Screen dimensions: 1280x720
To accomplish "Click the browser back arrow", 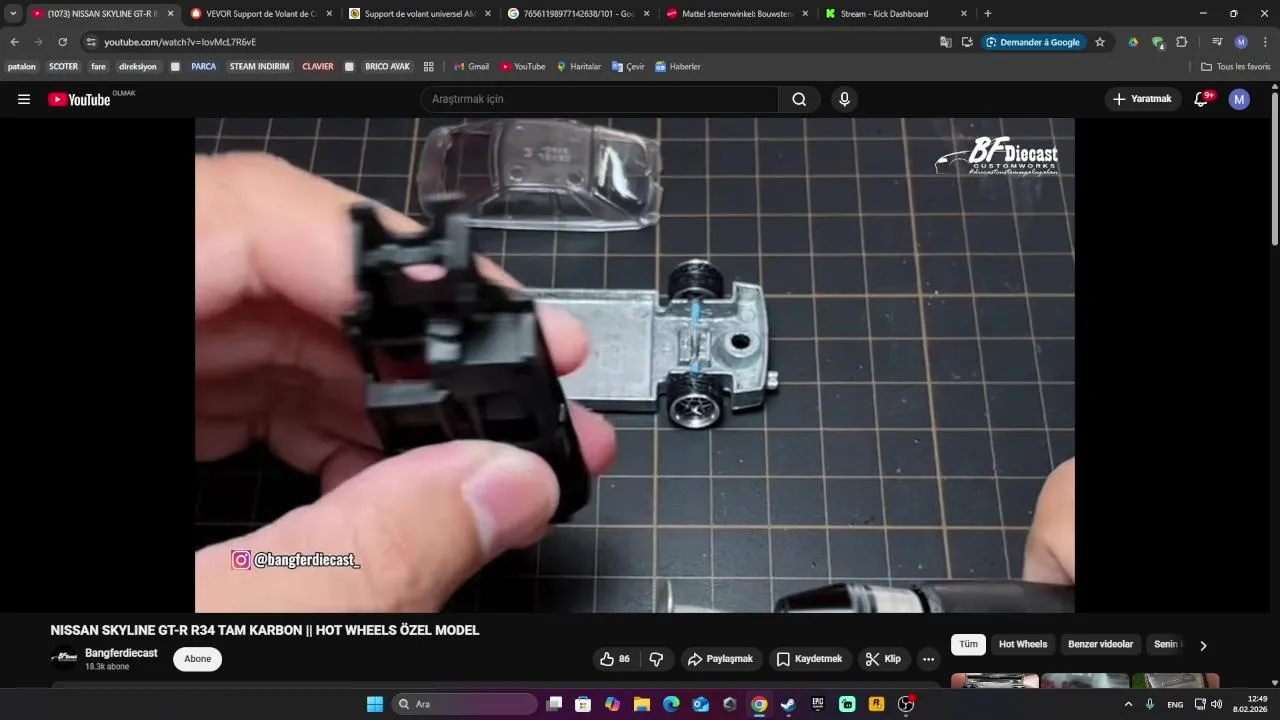I will [x=14, y=42].
